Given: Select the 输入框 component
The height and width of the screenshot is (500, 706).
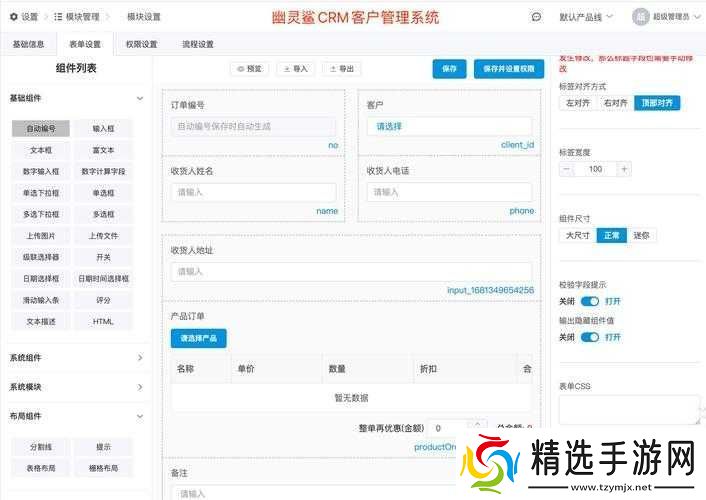Looking at the screenshot, I should [104, 128].
